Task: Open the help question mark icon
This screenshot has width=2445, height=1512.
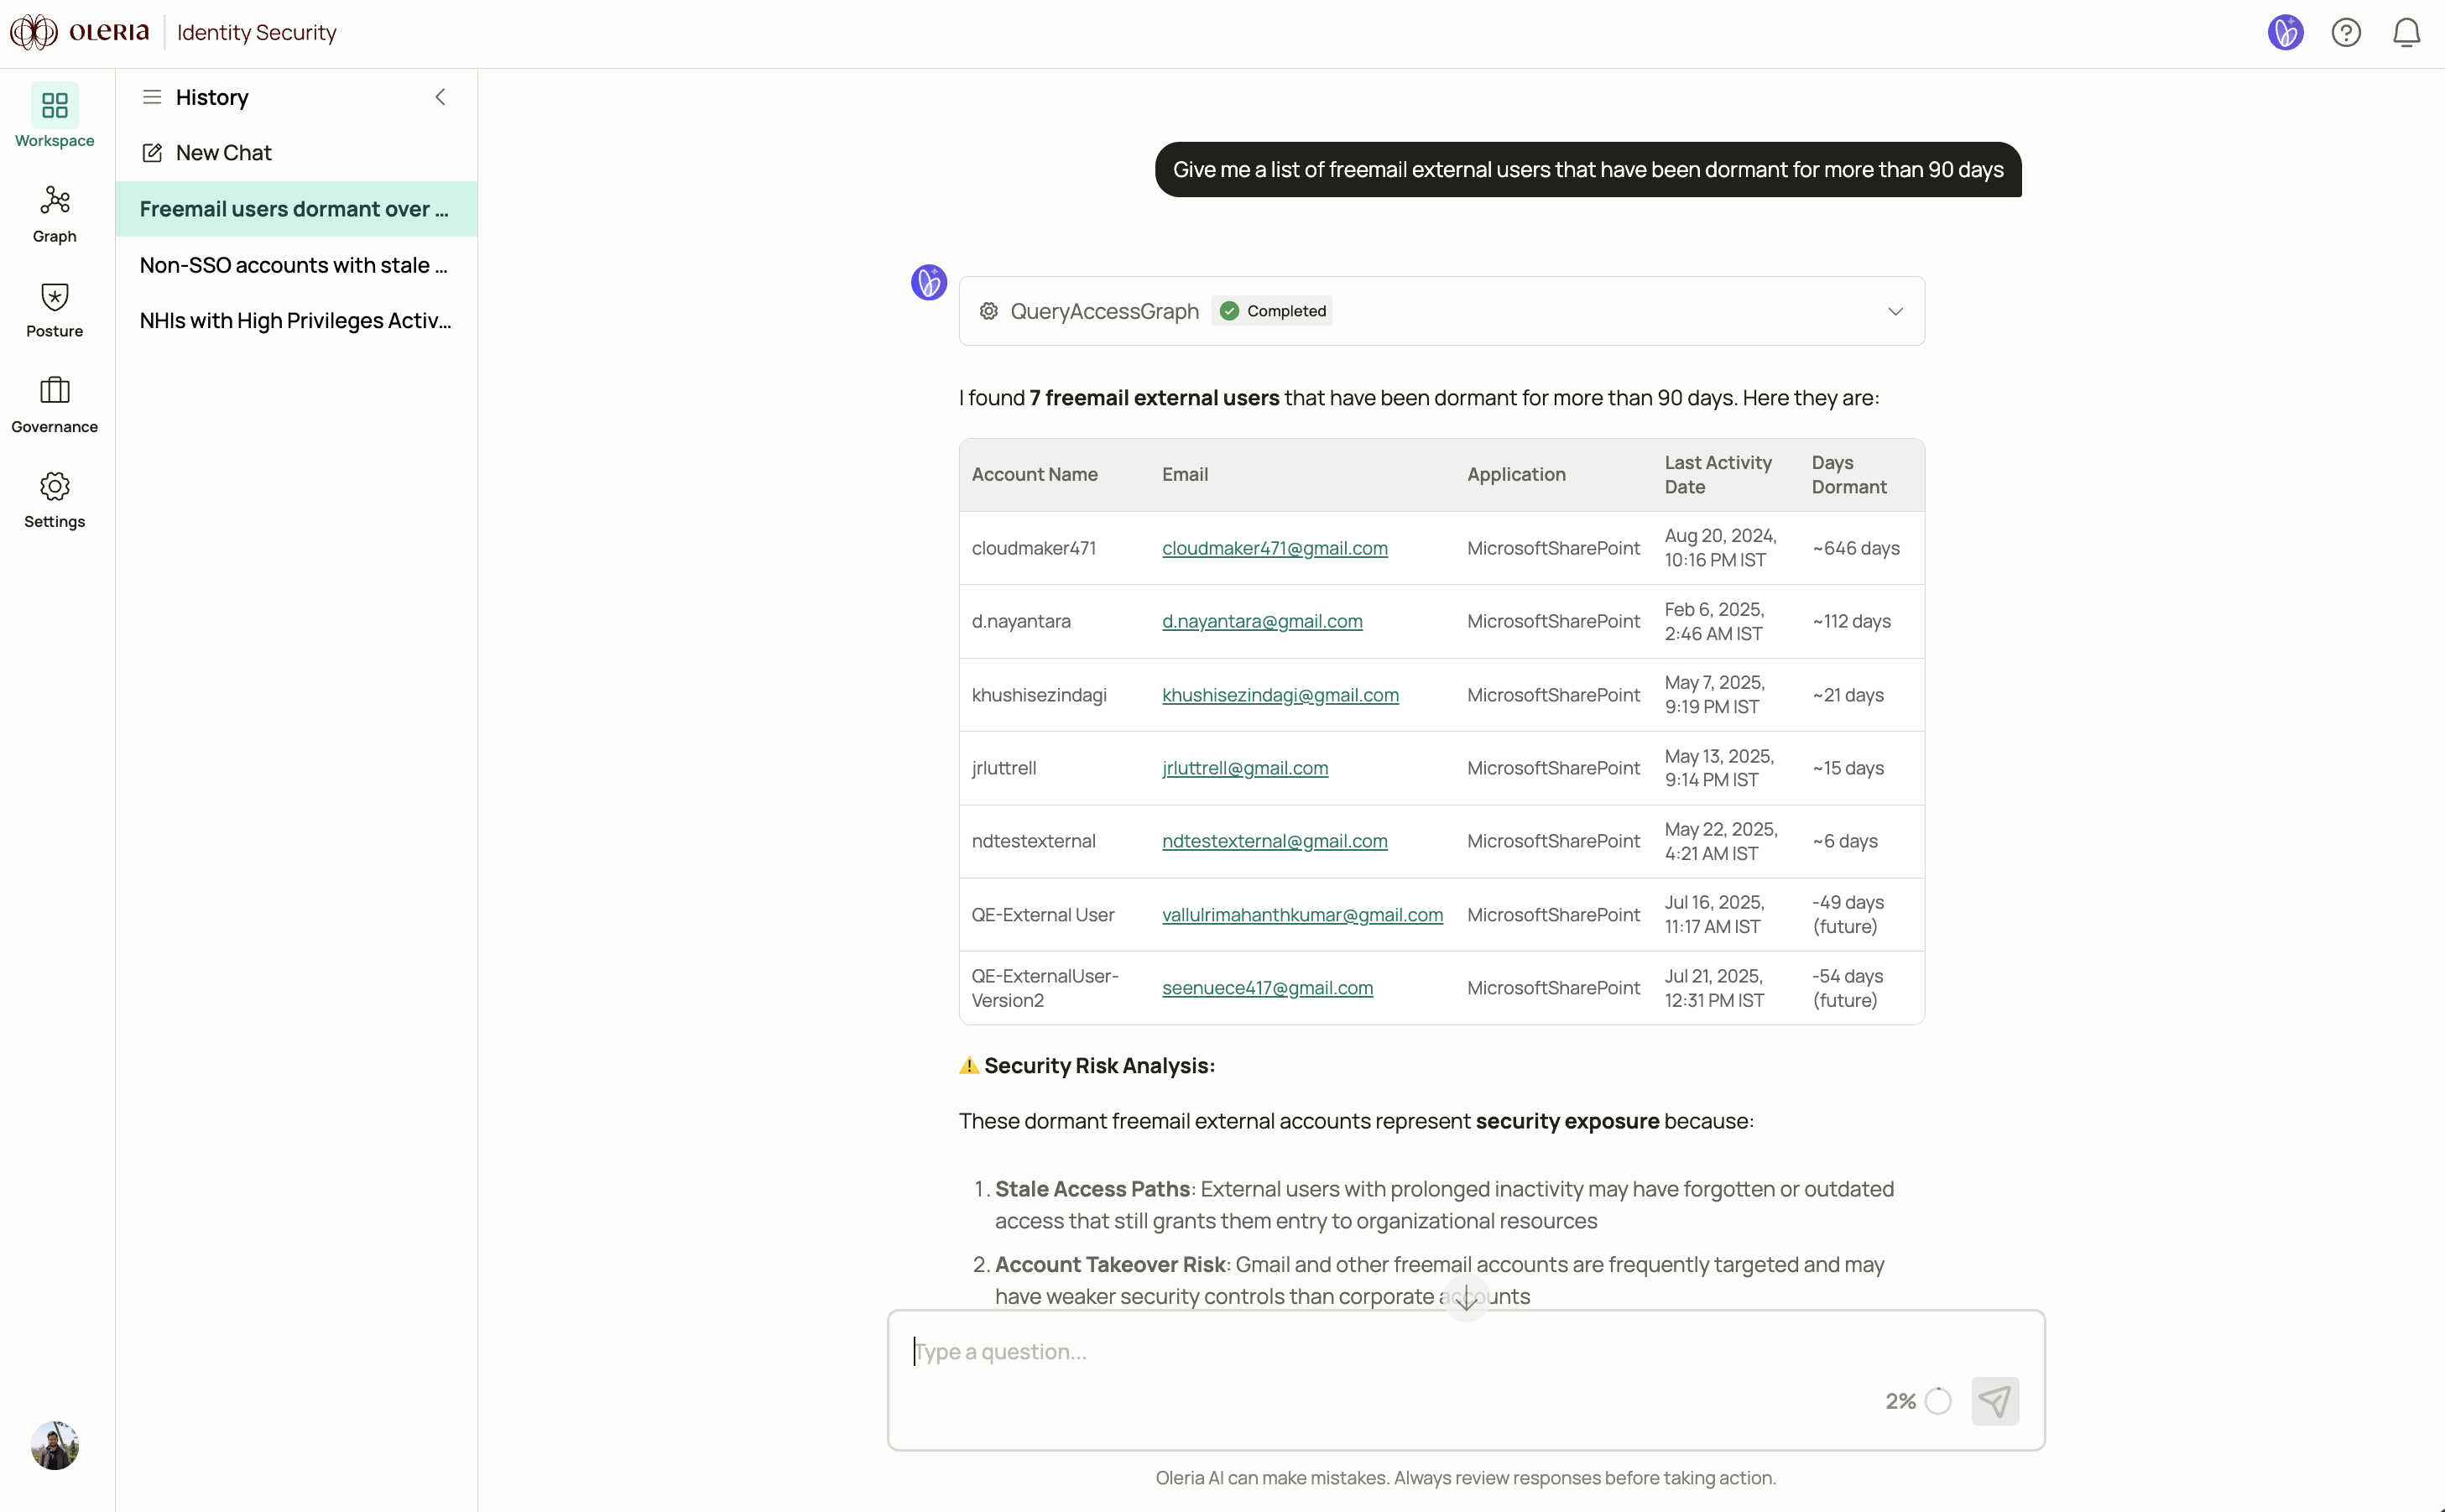Action: (x=2346, y=33)
